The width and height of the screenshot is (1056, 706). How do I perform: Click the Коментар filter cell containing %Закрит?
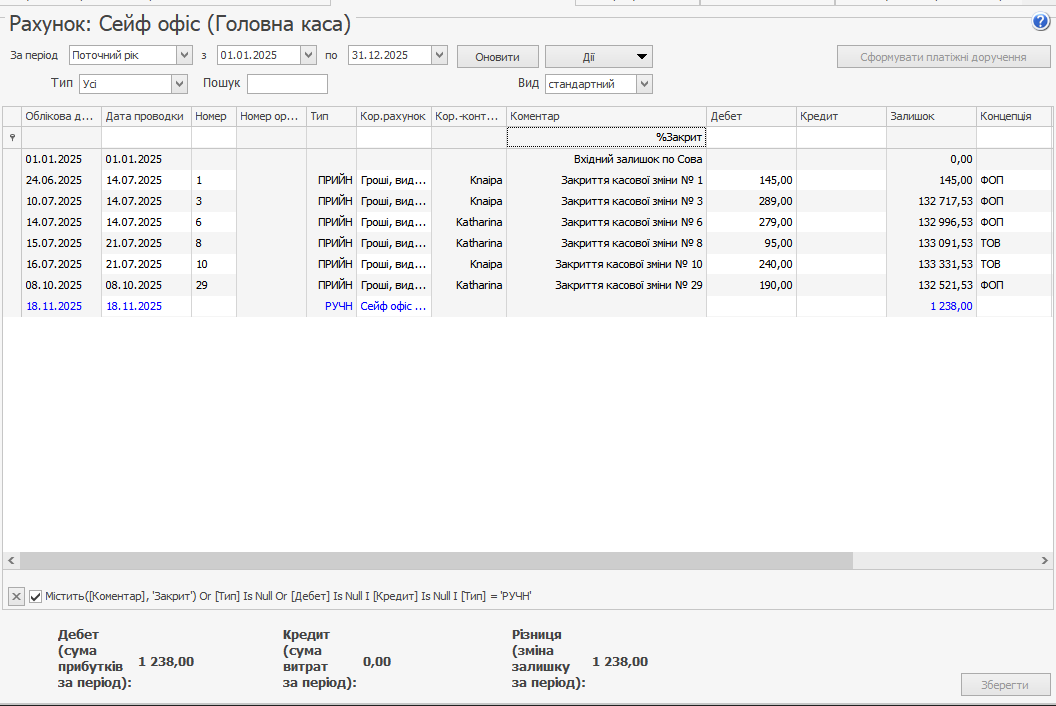[606, 137]
